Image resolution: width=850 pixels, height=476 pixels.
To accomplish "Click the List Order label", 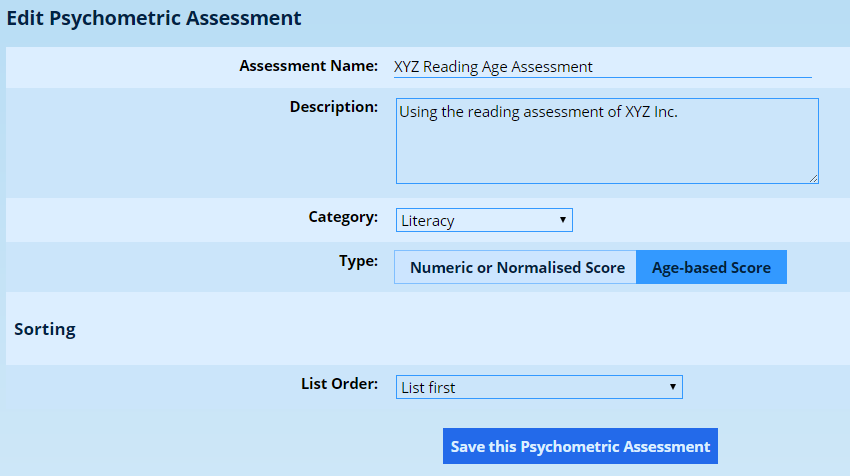I will (x=339, y=382).
